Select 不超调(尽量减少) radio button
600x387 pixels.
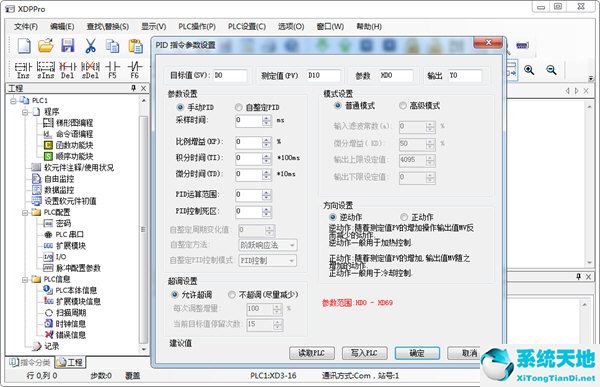click(232, 294)
